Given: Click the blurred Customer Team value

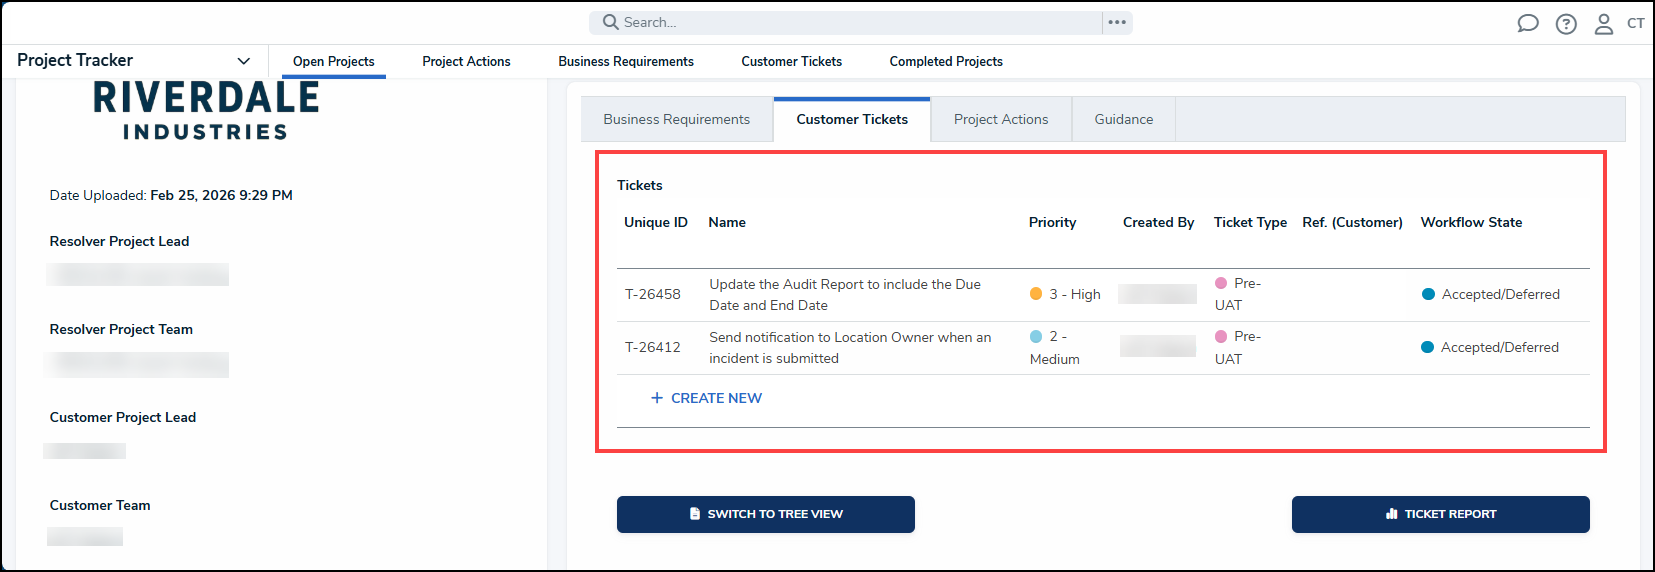Looking at the screenshot, I should point(85,537).
